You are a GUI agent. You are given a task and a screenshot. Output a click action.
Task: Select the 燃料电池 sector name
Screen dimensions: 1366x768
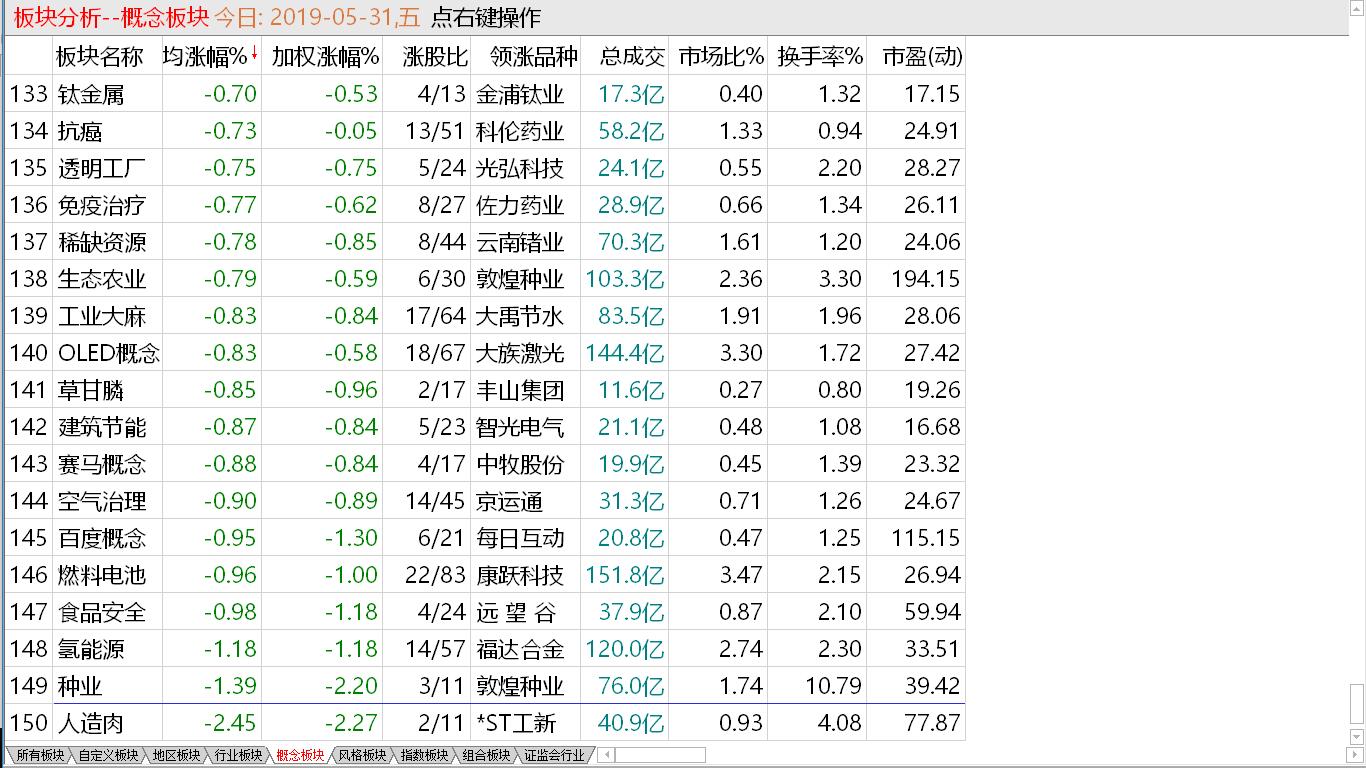(102, 575)
